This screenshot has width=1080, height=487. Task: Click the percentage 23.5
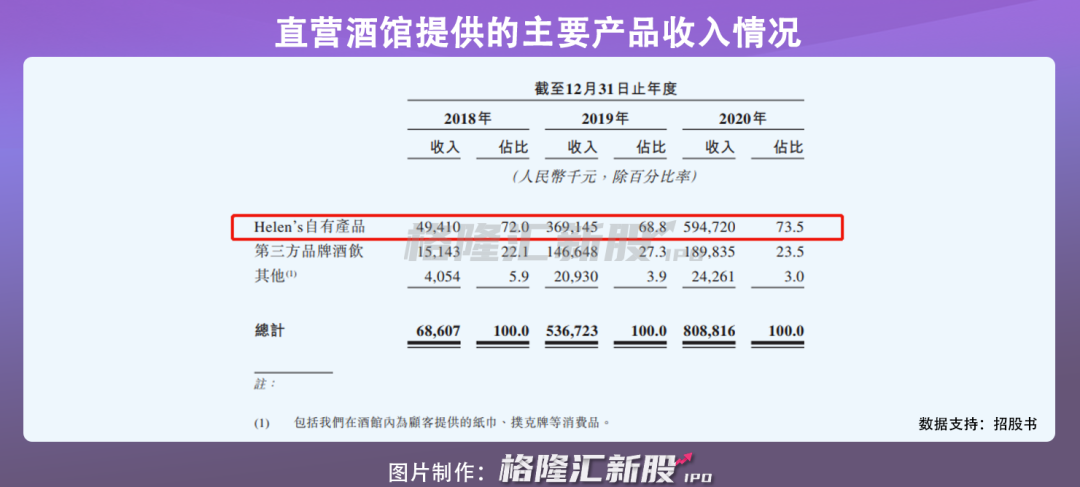tap(790, 252)
